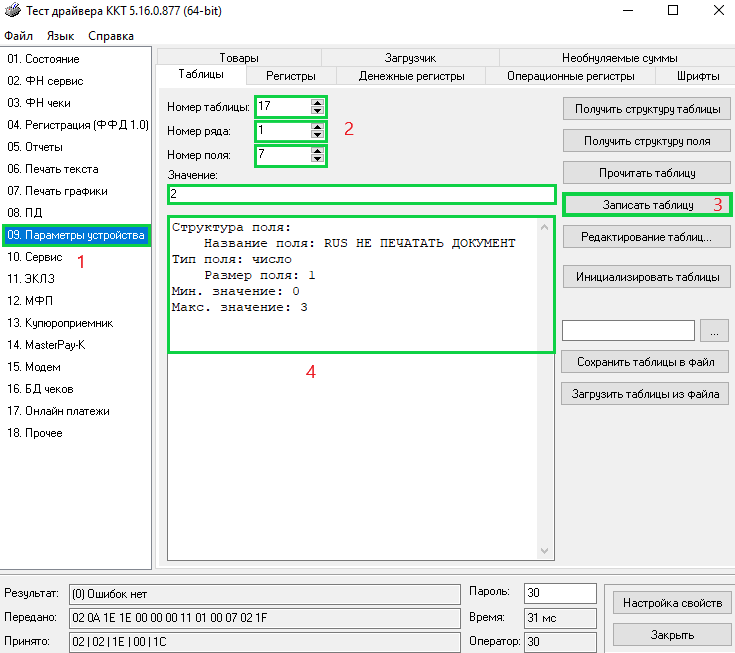Select 09. Параметры устройства
This screenshot has height=653, width=735.
(x=76, y=235)
